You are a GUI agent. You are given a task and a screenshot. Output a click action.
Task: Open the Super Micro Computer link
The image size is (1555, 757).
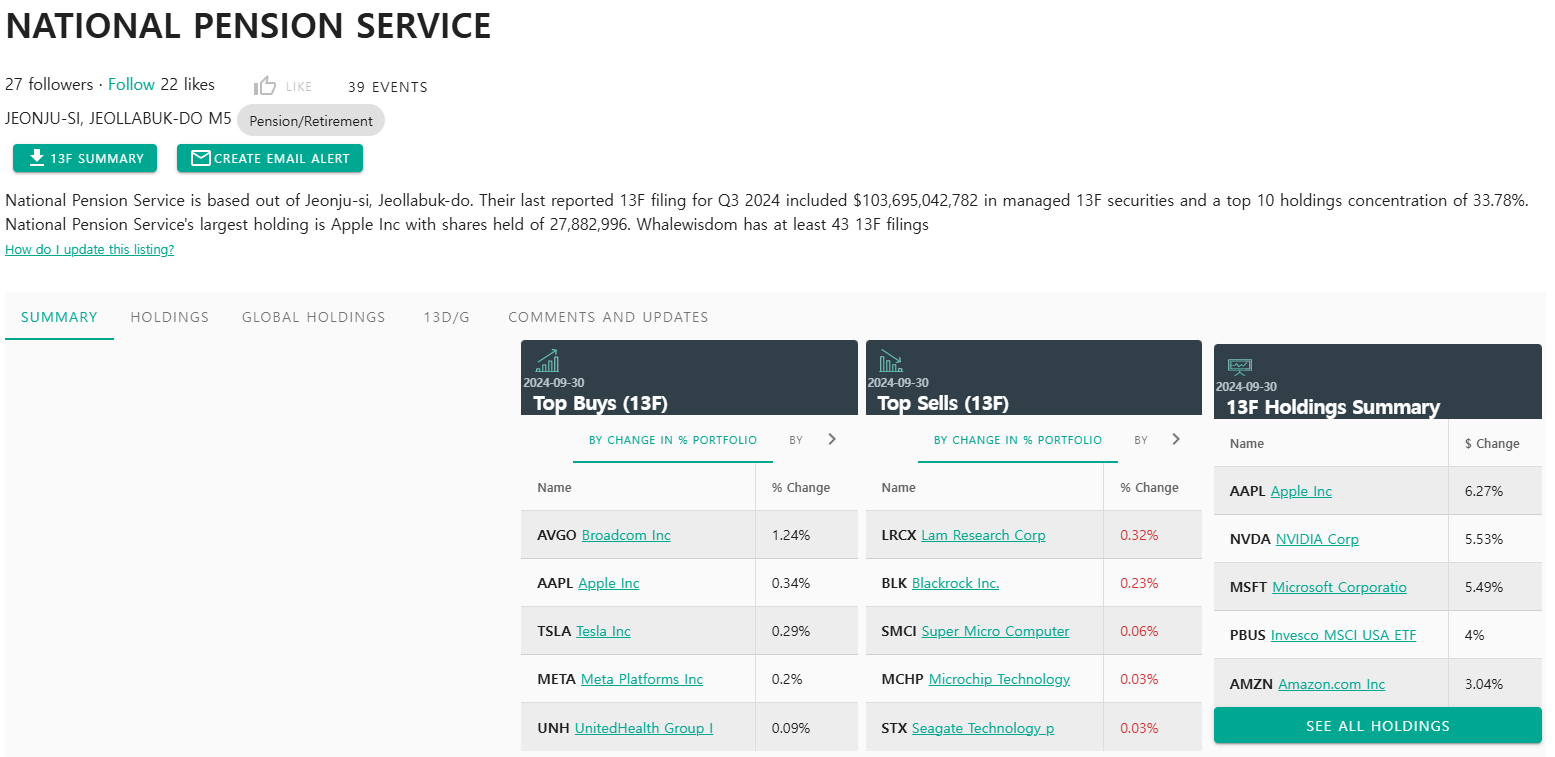coord(996,631)
